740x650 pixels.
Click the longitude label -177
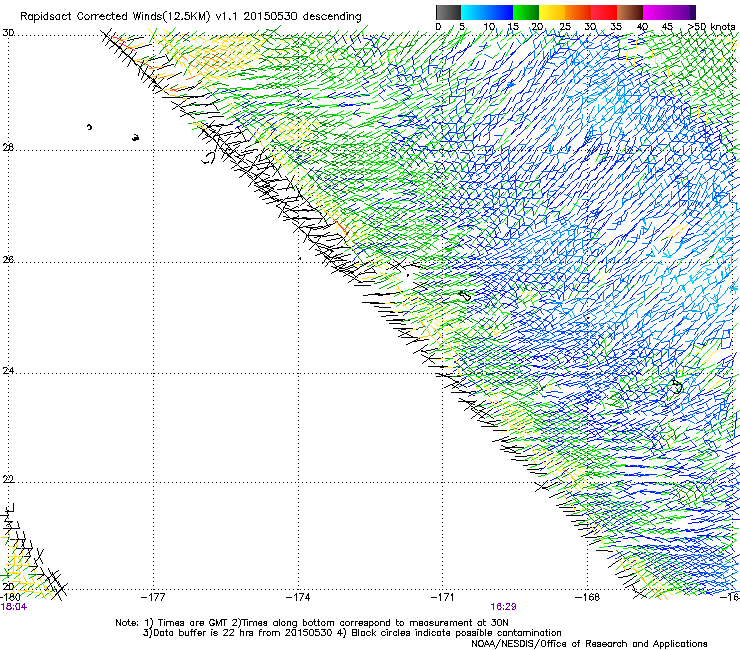[153, 597]
